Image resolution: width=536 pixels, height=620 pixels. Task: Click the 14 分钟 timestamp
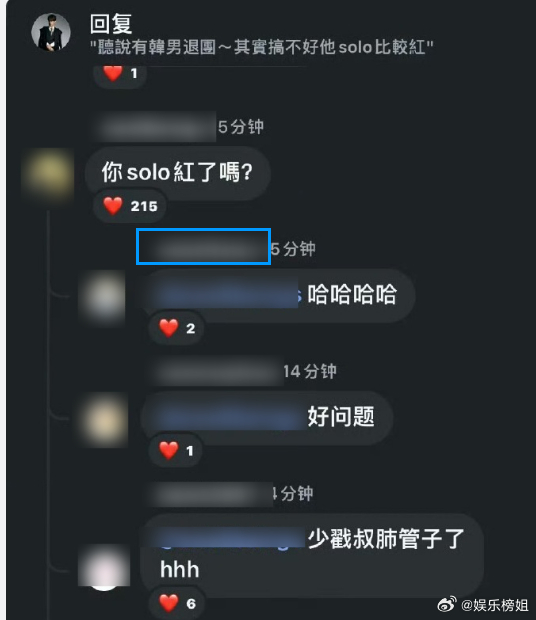310,371
